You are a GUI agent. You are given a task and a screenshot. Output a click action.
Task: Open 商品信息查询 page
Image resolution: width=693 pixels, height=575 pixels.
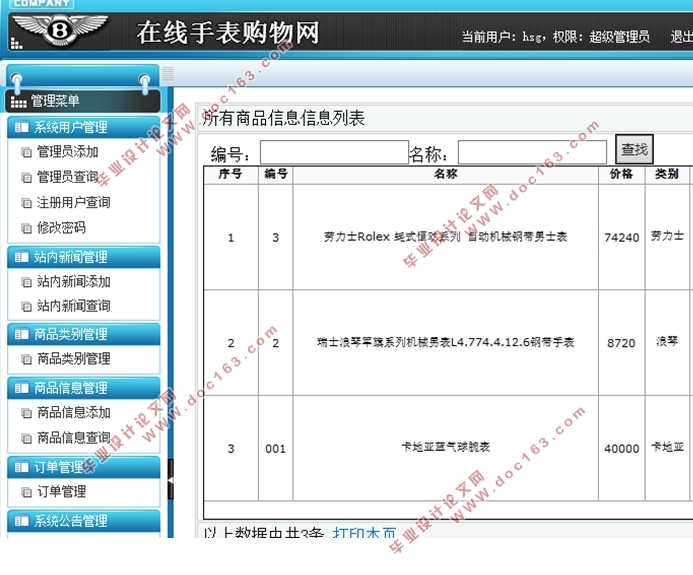point(73,438)
